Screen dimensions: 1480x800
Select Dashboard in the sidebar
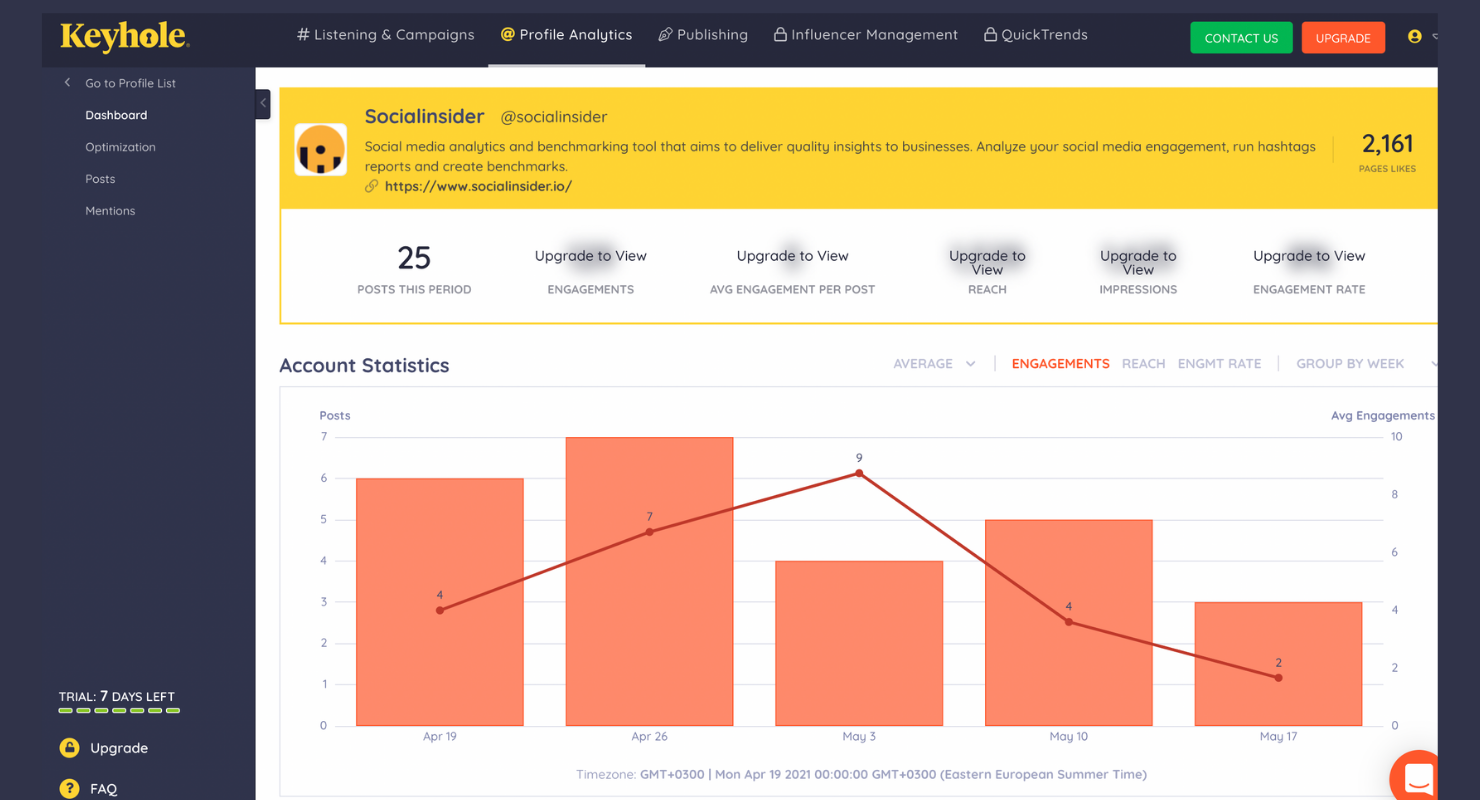click(x=116, y=115)
